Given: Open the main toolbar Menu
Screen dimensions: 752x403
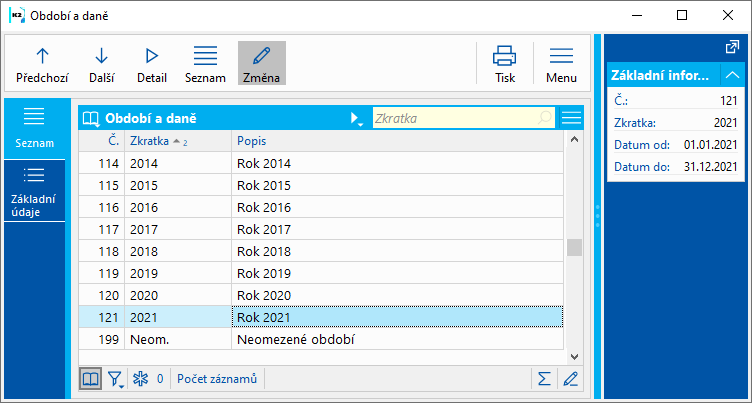Looking at the screenshot, I should tap(561, 63).
